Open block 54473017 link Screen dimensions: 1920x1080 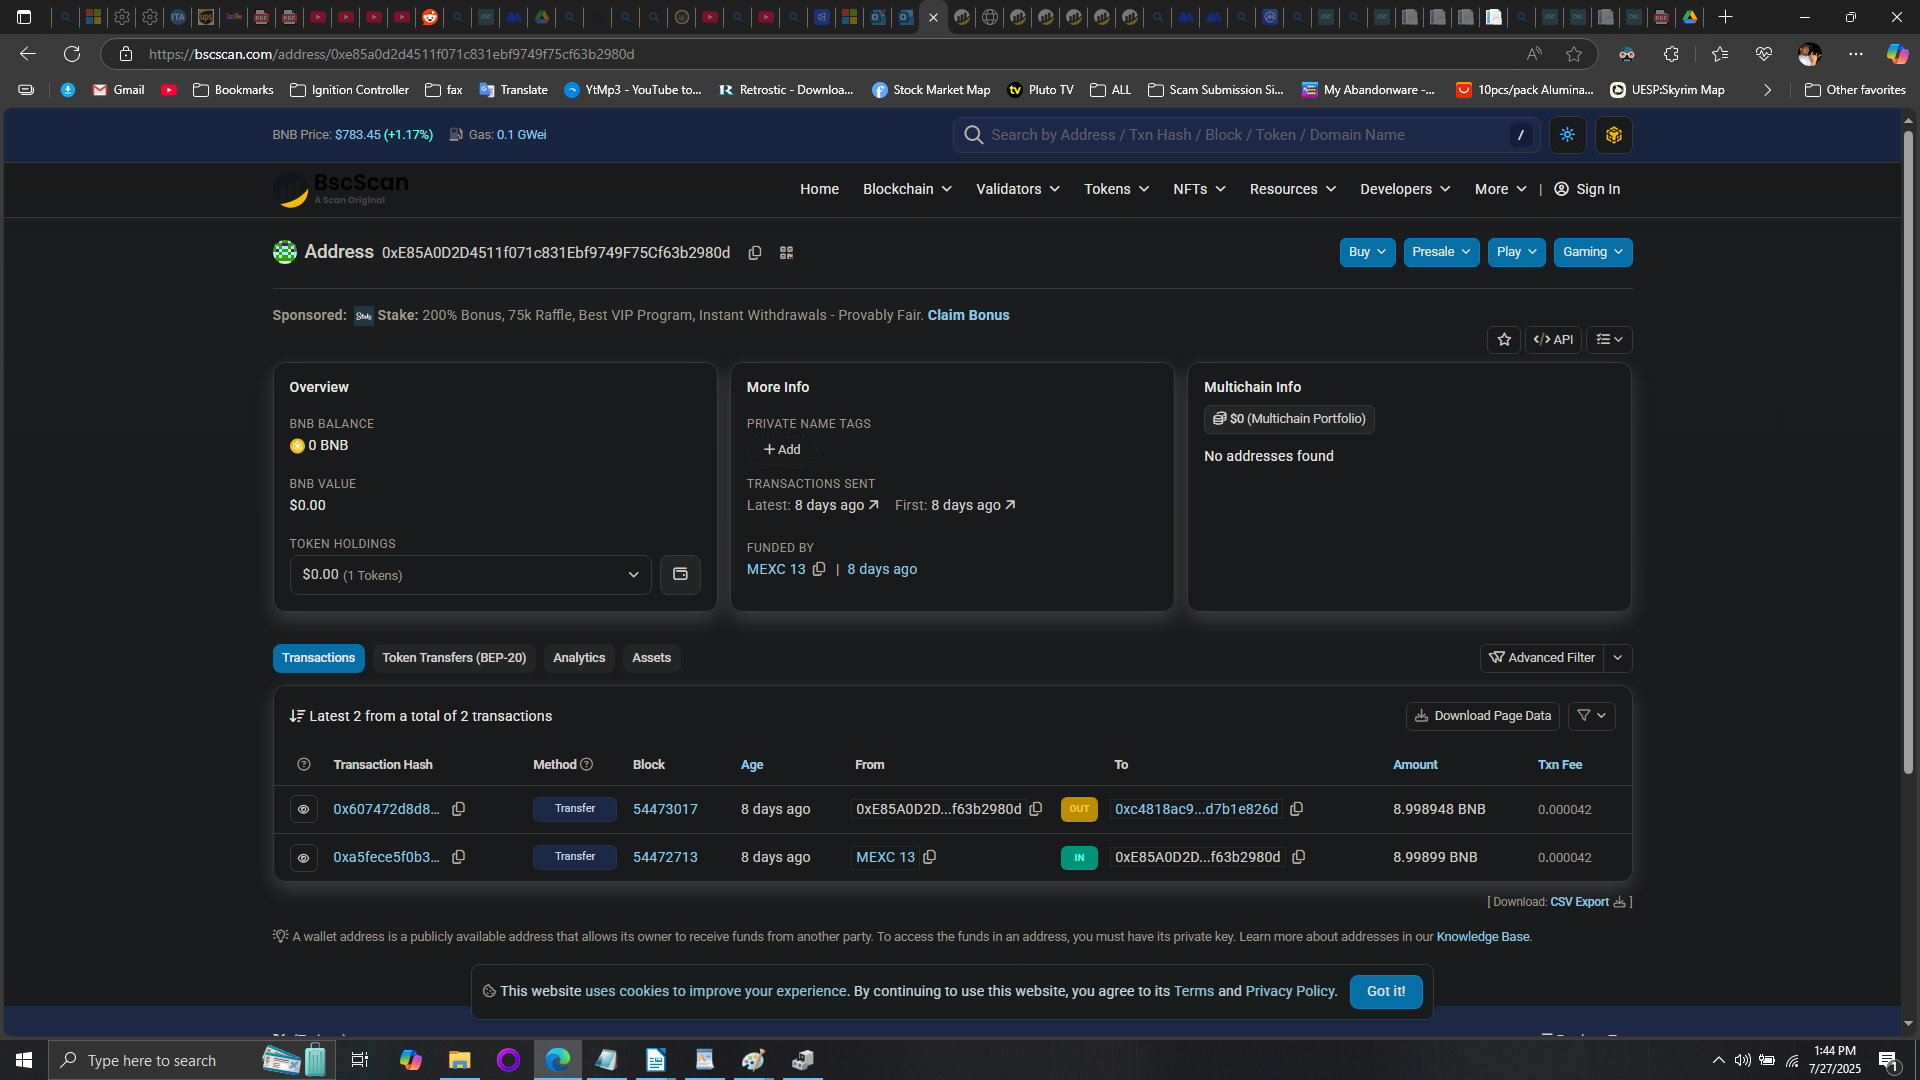click(x=665, y=809)
